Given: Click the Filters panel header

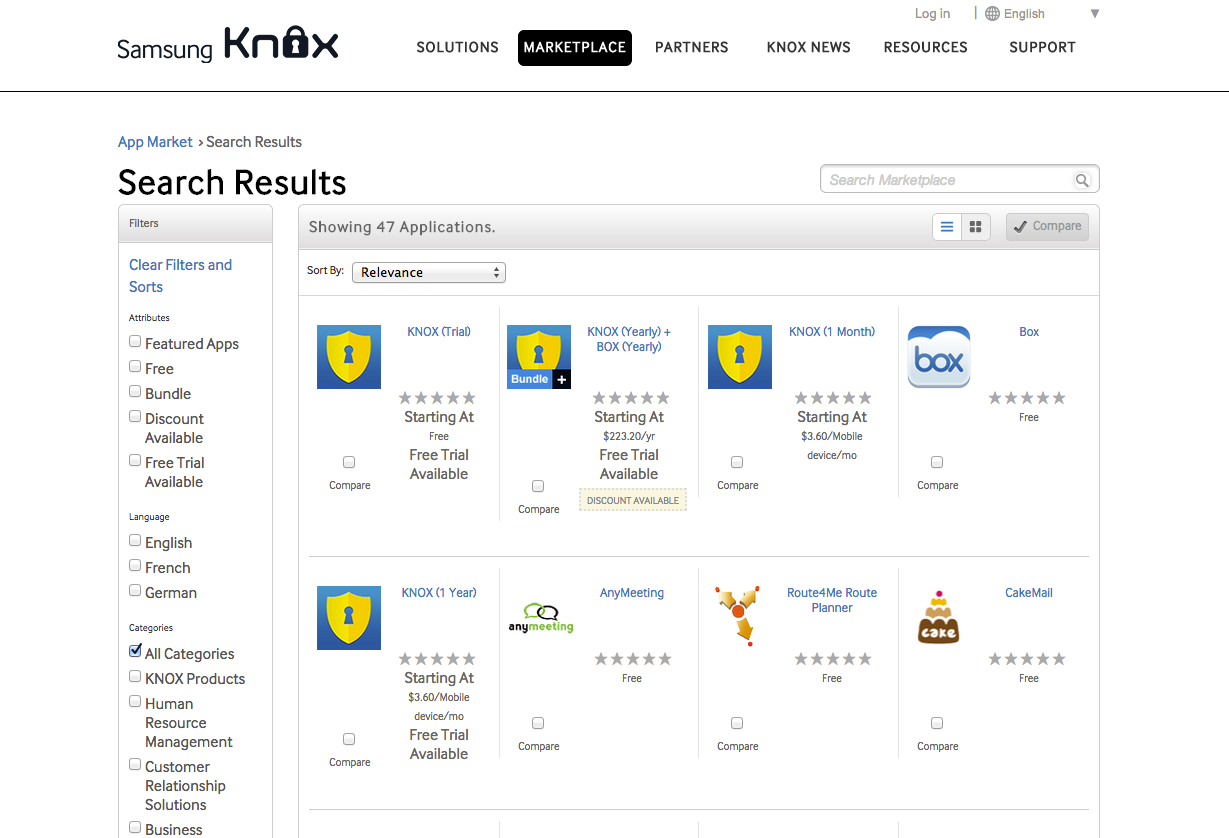Looking at the screenshot, I should 195,223.
